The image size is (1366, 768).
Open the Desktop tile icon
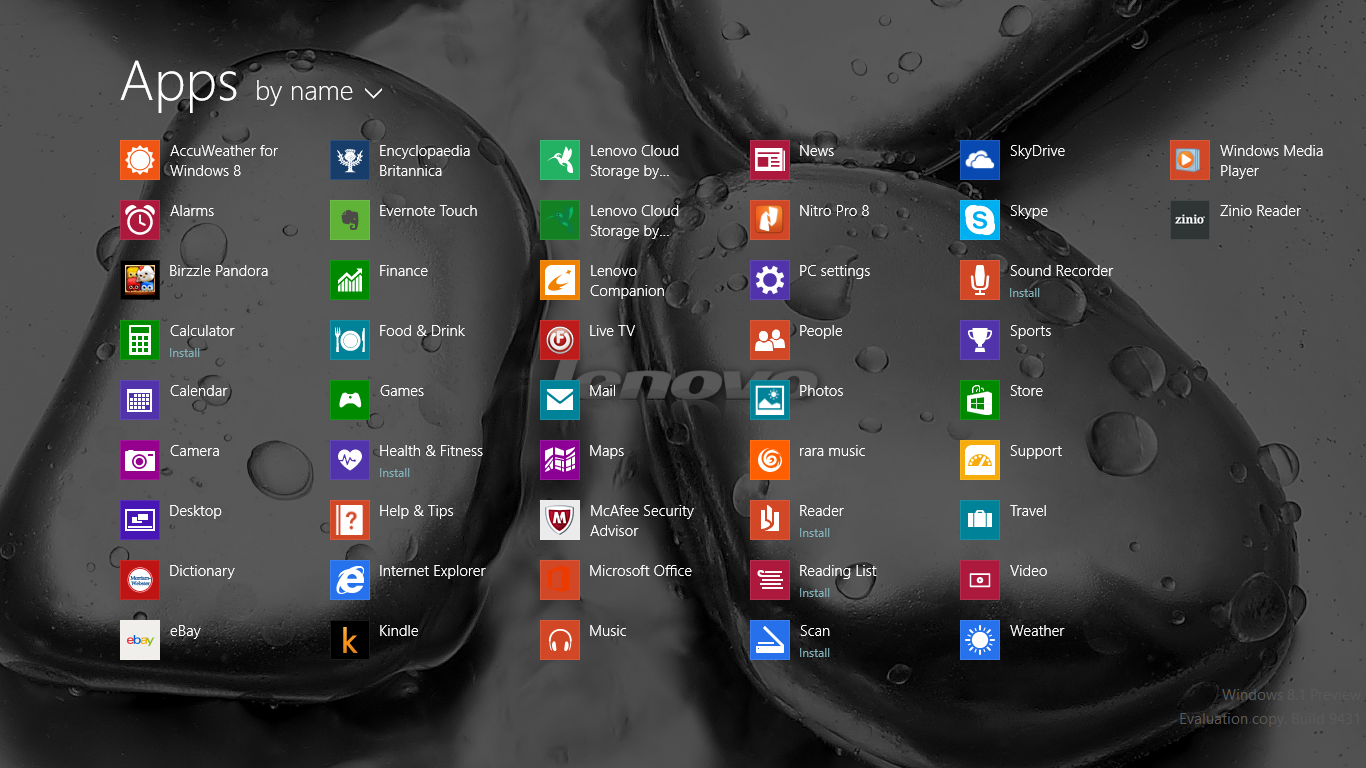pyautogui.click(x=140, y=520)
